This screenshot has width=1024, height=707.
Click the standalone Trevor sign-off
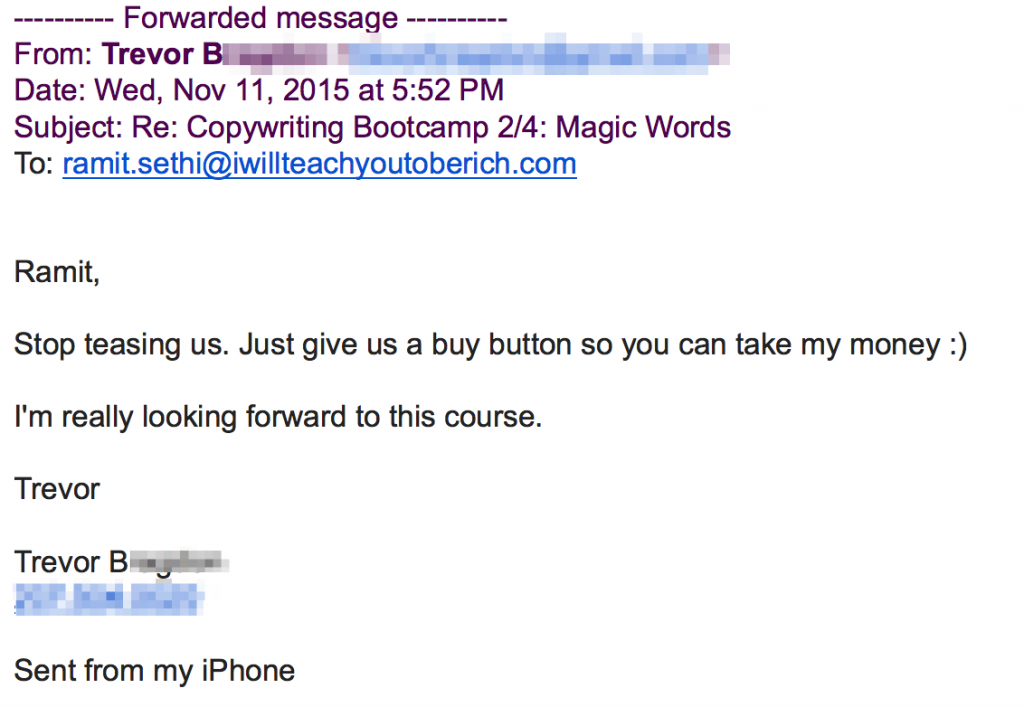(57, 490)
